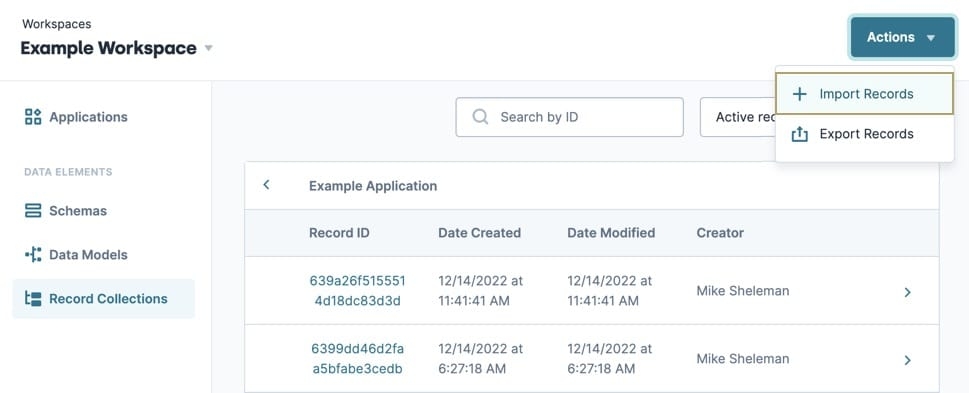The width and height of the screenshot is (969, 393).
Task: Click Date Created value 12/14/2022 at 11:41:41 AM
Action: [481, 291]
